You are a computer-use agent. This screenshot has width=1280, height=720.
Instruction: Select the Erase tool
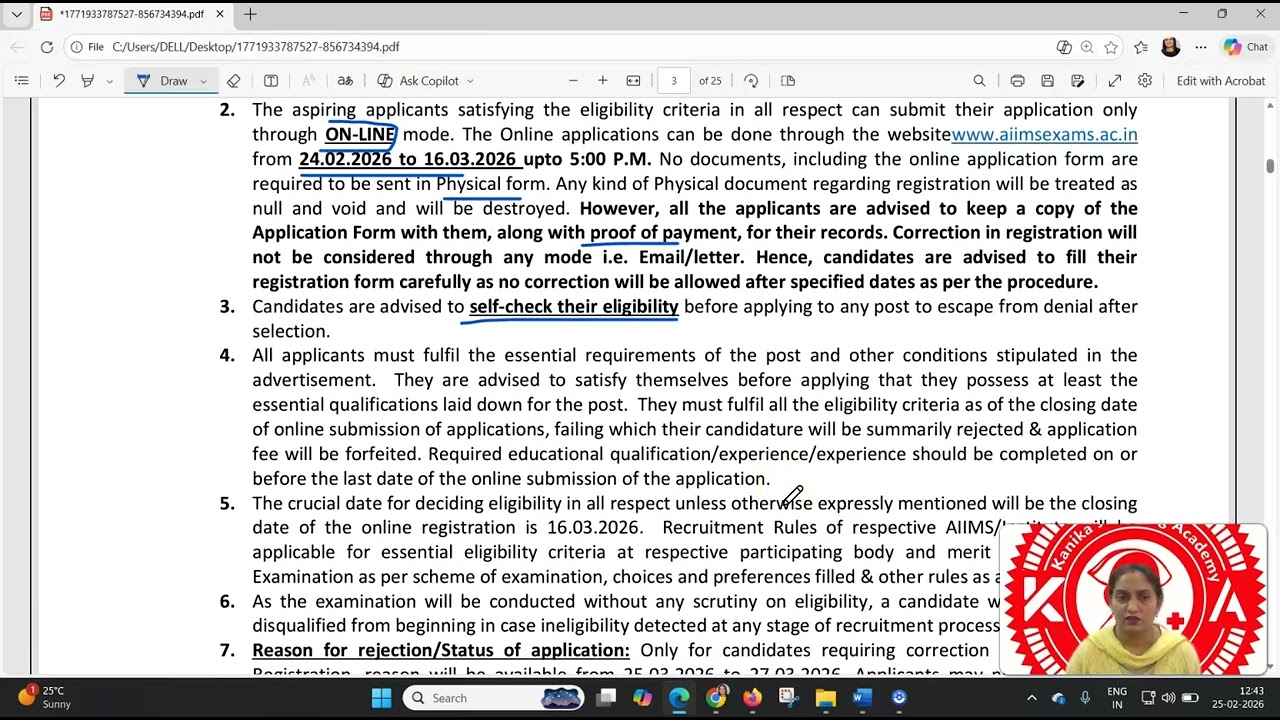pyautogui.click(x=234, y=81)
